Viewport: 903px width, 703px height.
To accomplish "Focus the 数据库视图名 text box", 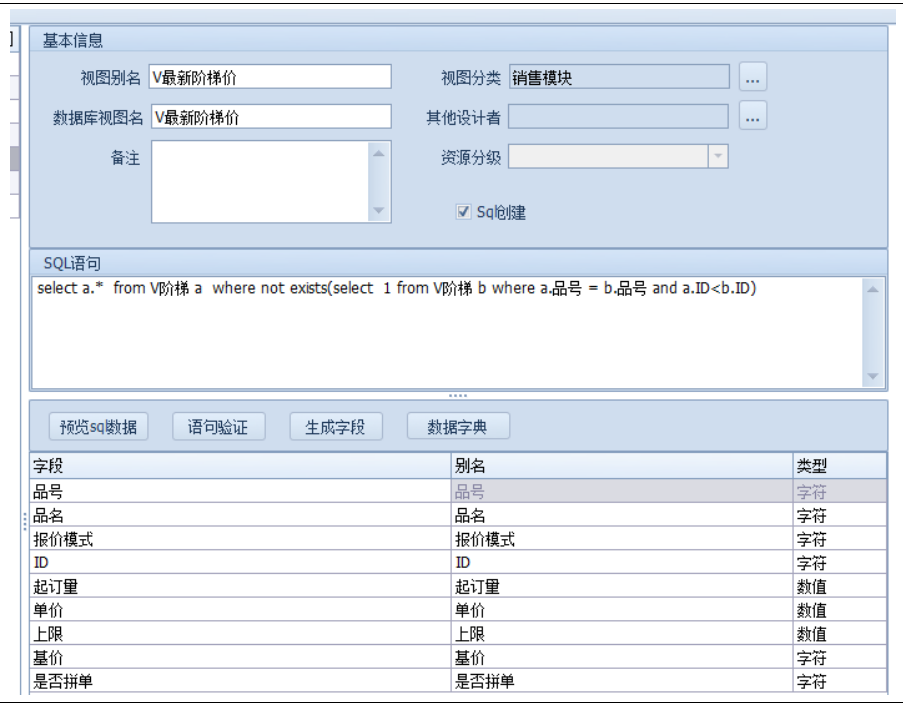I will [x=270, y=117].
